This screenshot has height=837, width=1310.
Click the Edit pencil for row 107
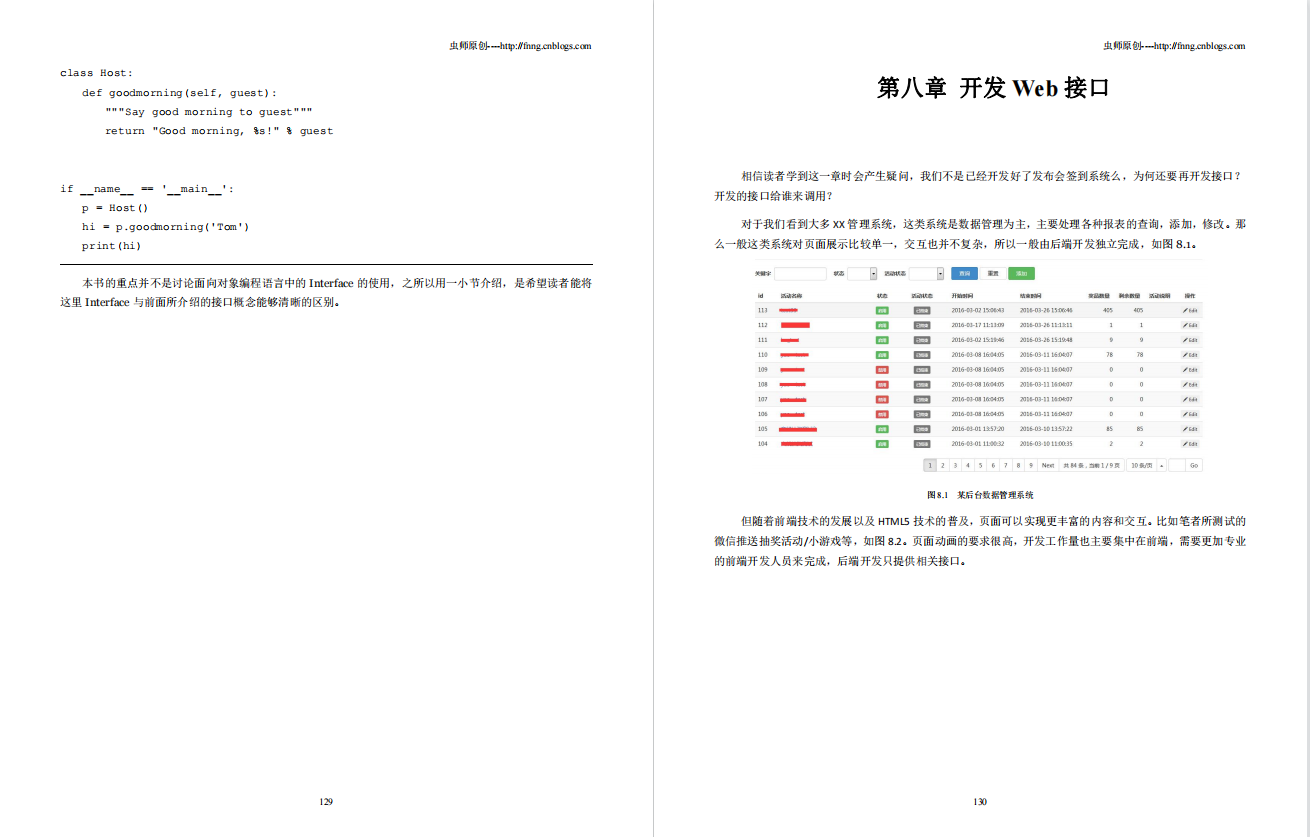coord(1190,399)
